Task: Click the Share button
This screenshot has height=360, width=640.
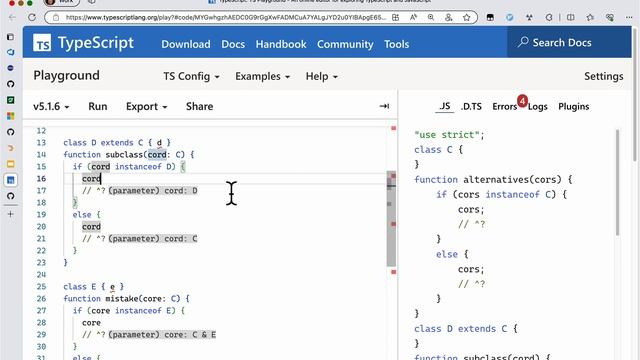Action: point(199,106)
